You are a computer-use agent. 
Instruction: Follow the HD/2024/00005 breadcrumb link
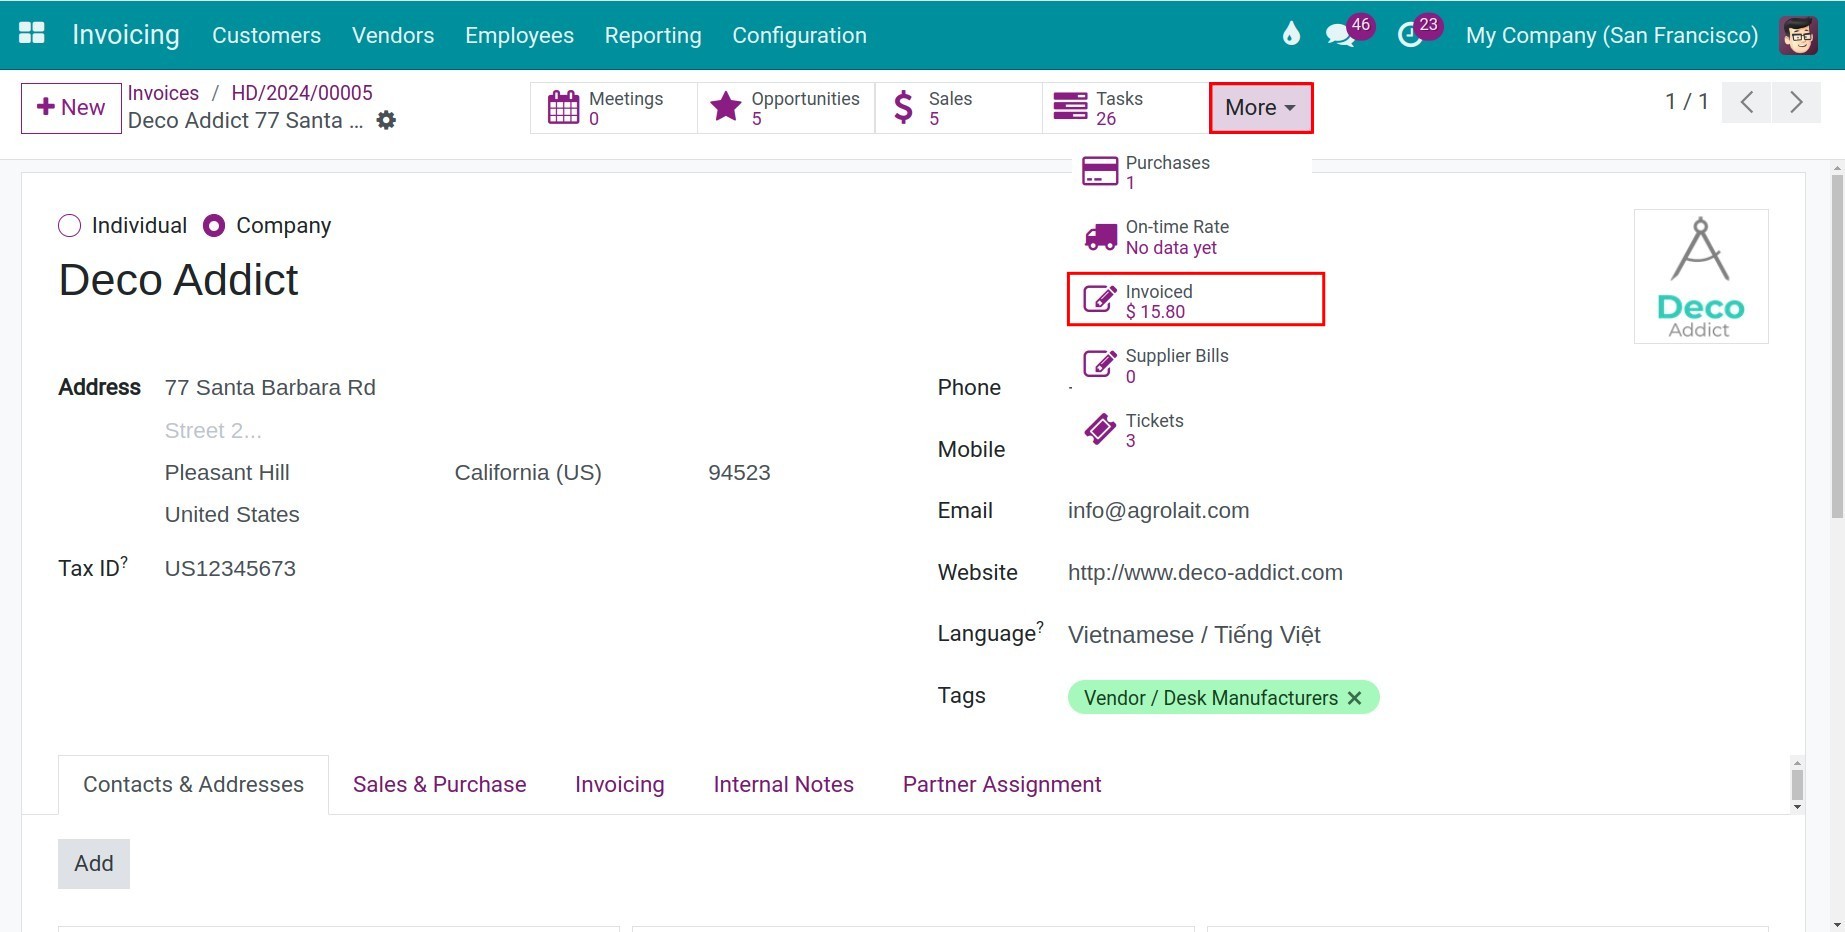(x=302, y=93)
